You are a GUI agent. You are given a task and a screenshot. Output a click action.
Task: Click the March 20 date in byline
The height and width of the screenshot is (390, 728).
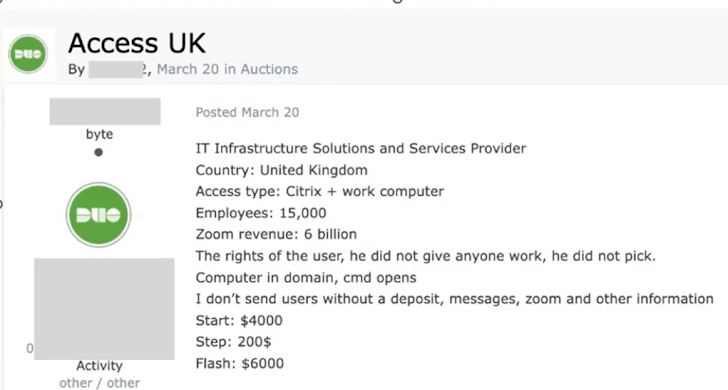pos(188,69)
